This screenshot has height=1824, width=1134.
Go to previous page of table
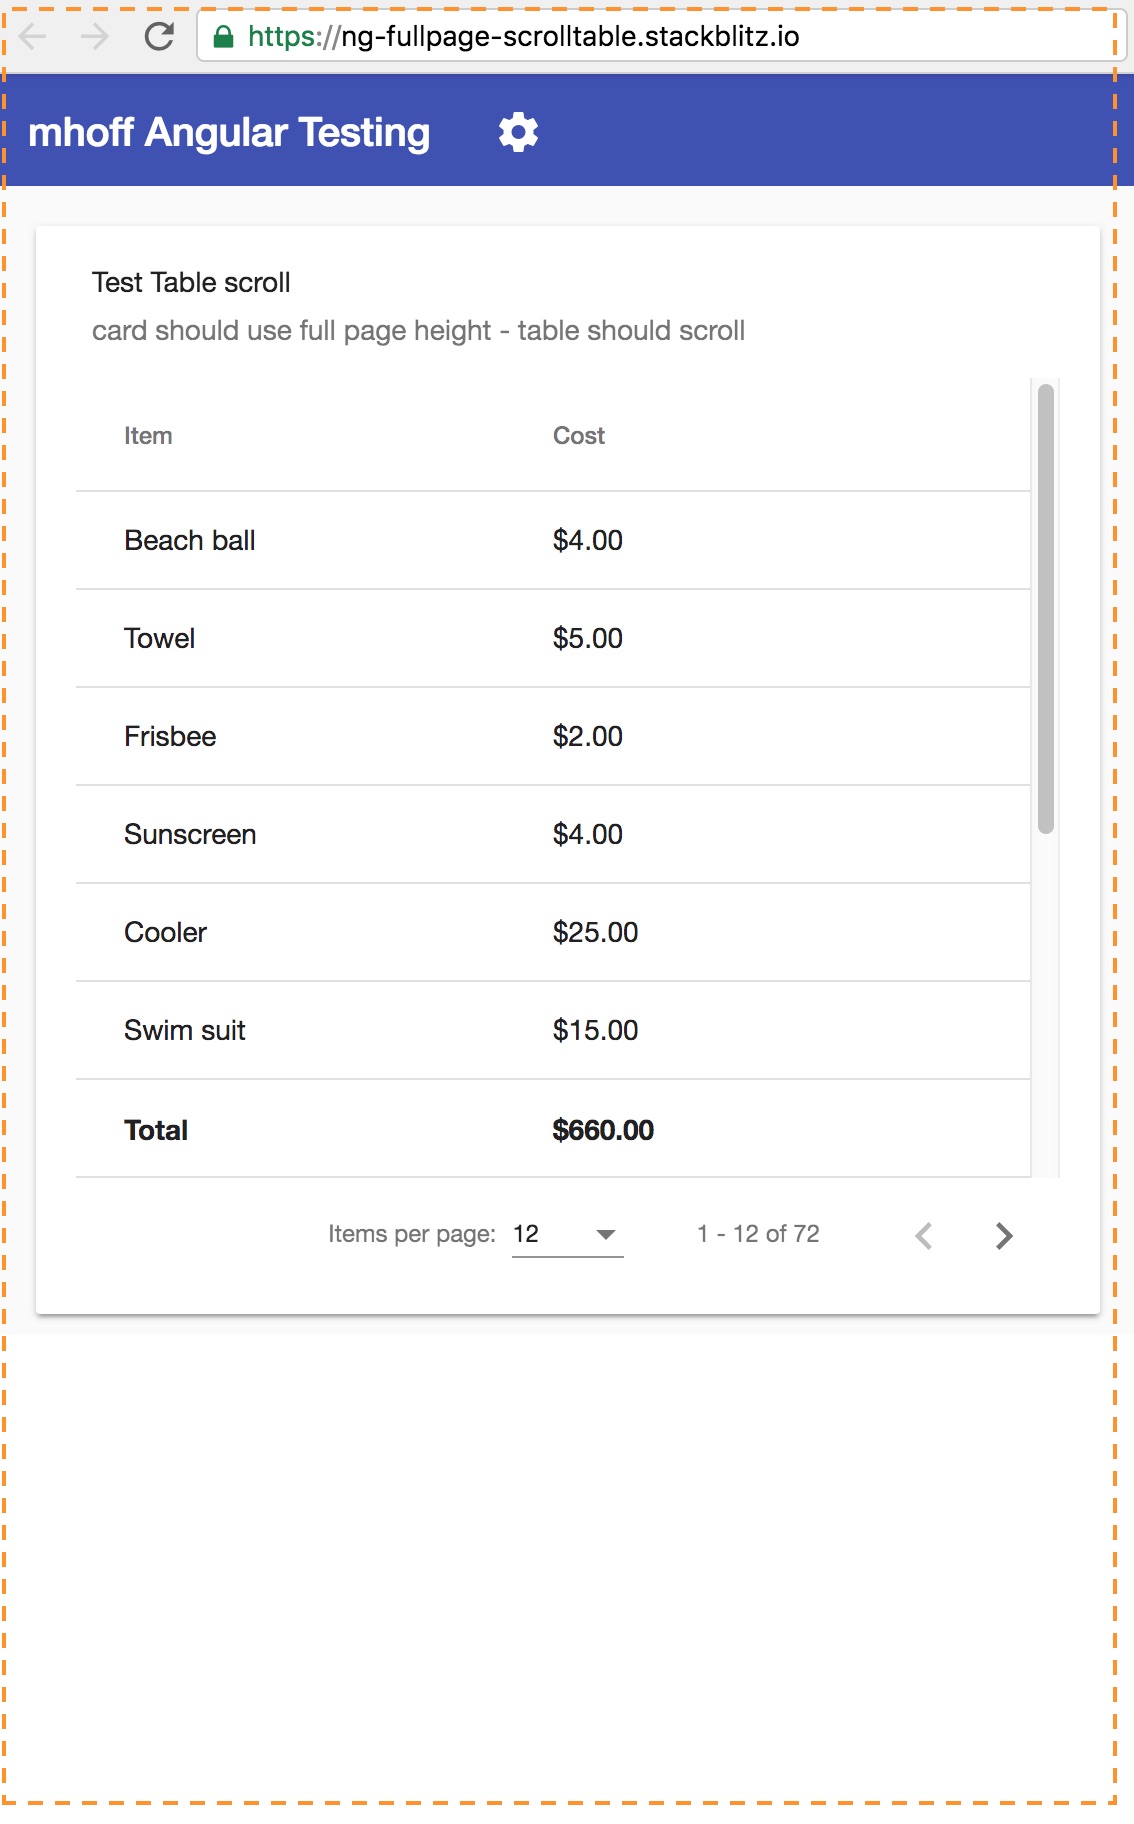tap(924, 1236)
